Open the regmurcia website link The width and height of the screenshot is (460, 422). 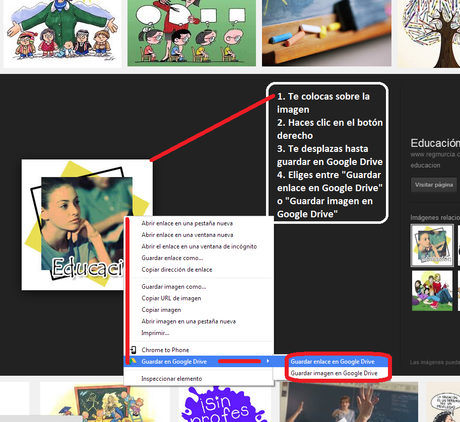(x=435, y=155)
